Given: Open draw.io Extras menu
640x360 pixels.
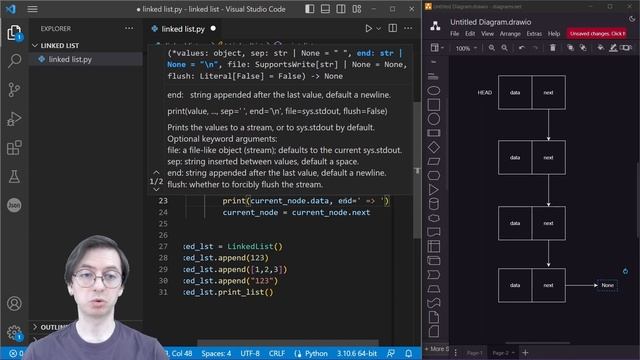Looking at the screenshot, I should [534, 34].
